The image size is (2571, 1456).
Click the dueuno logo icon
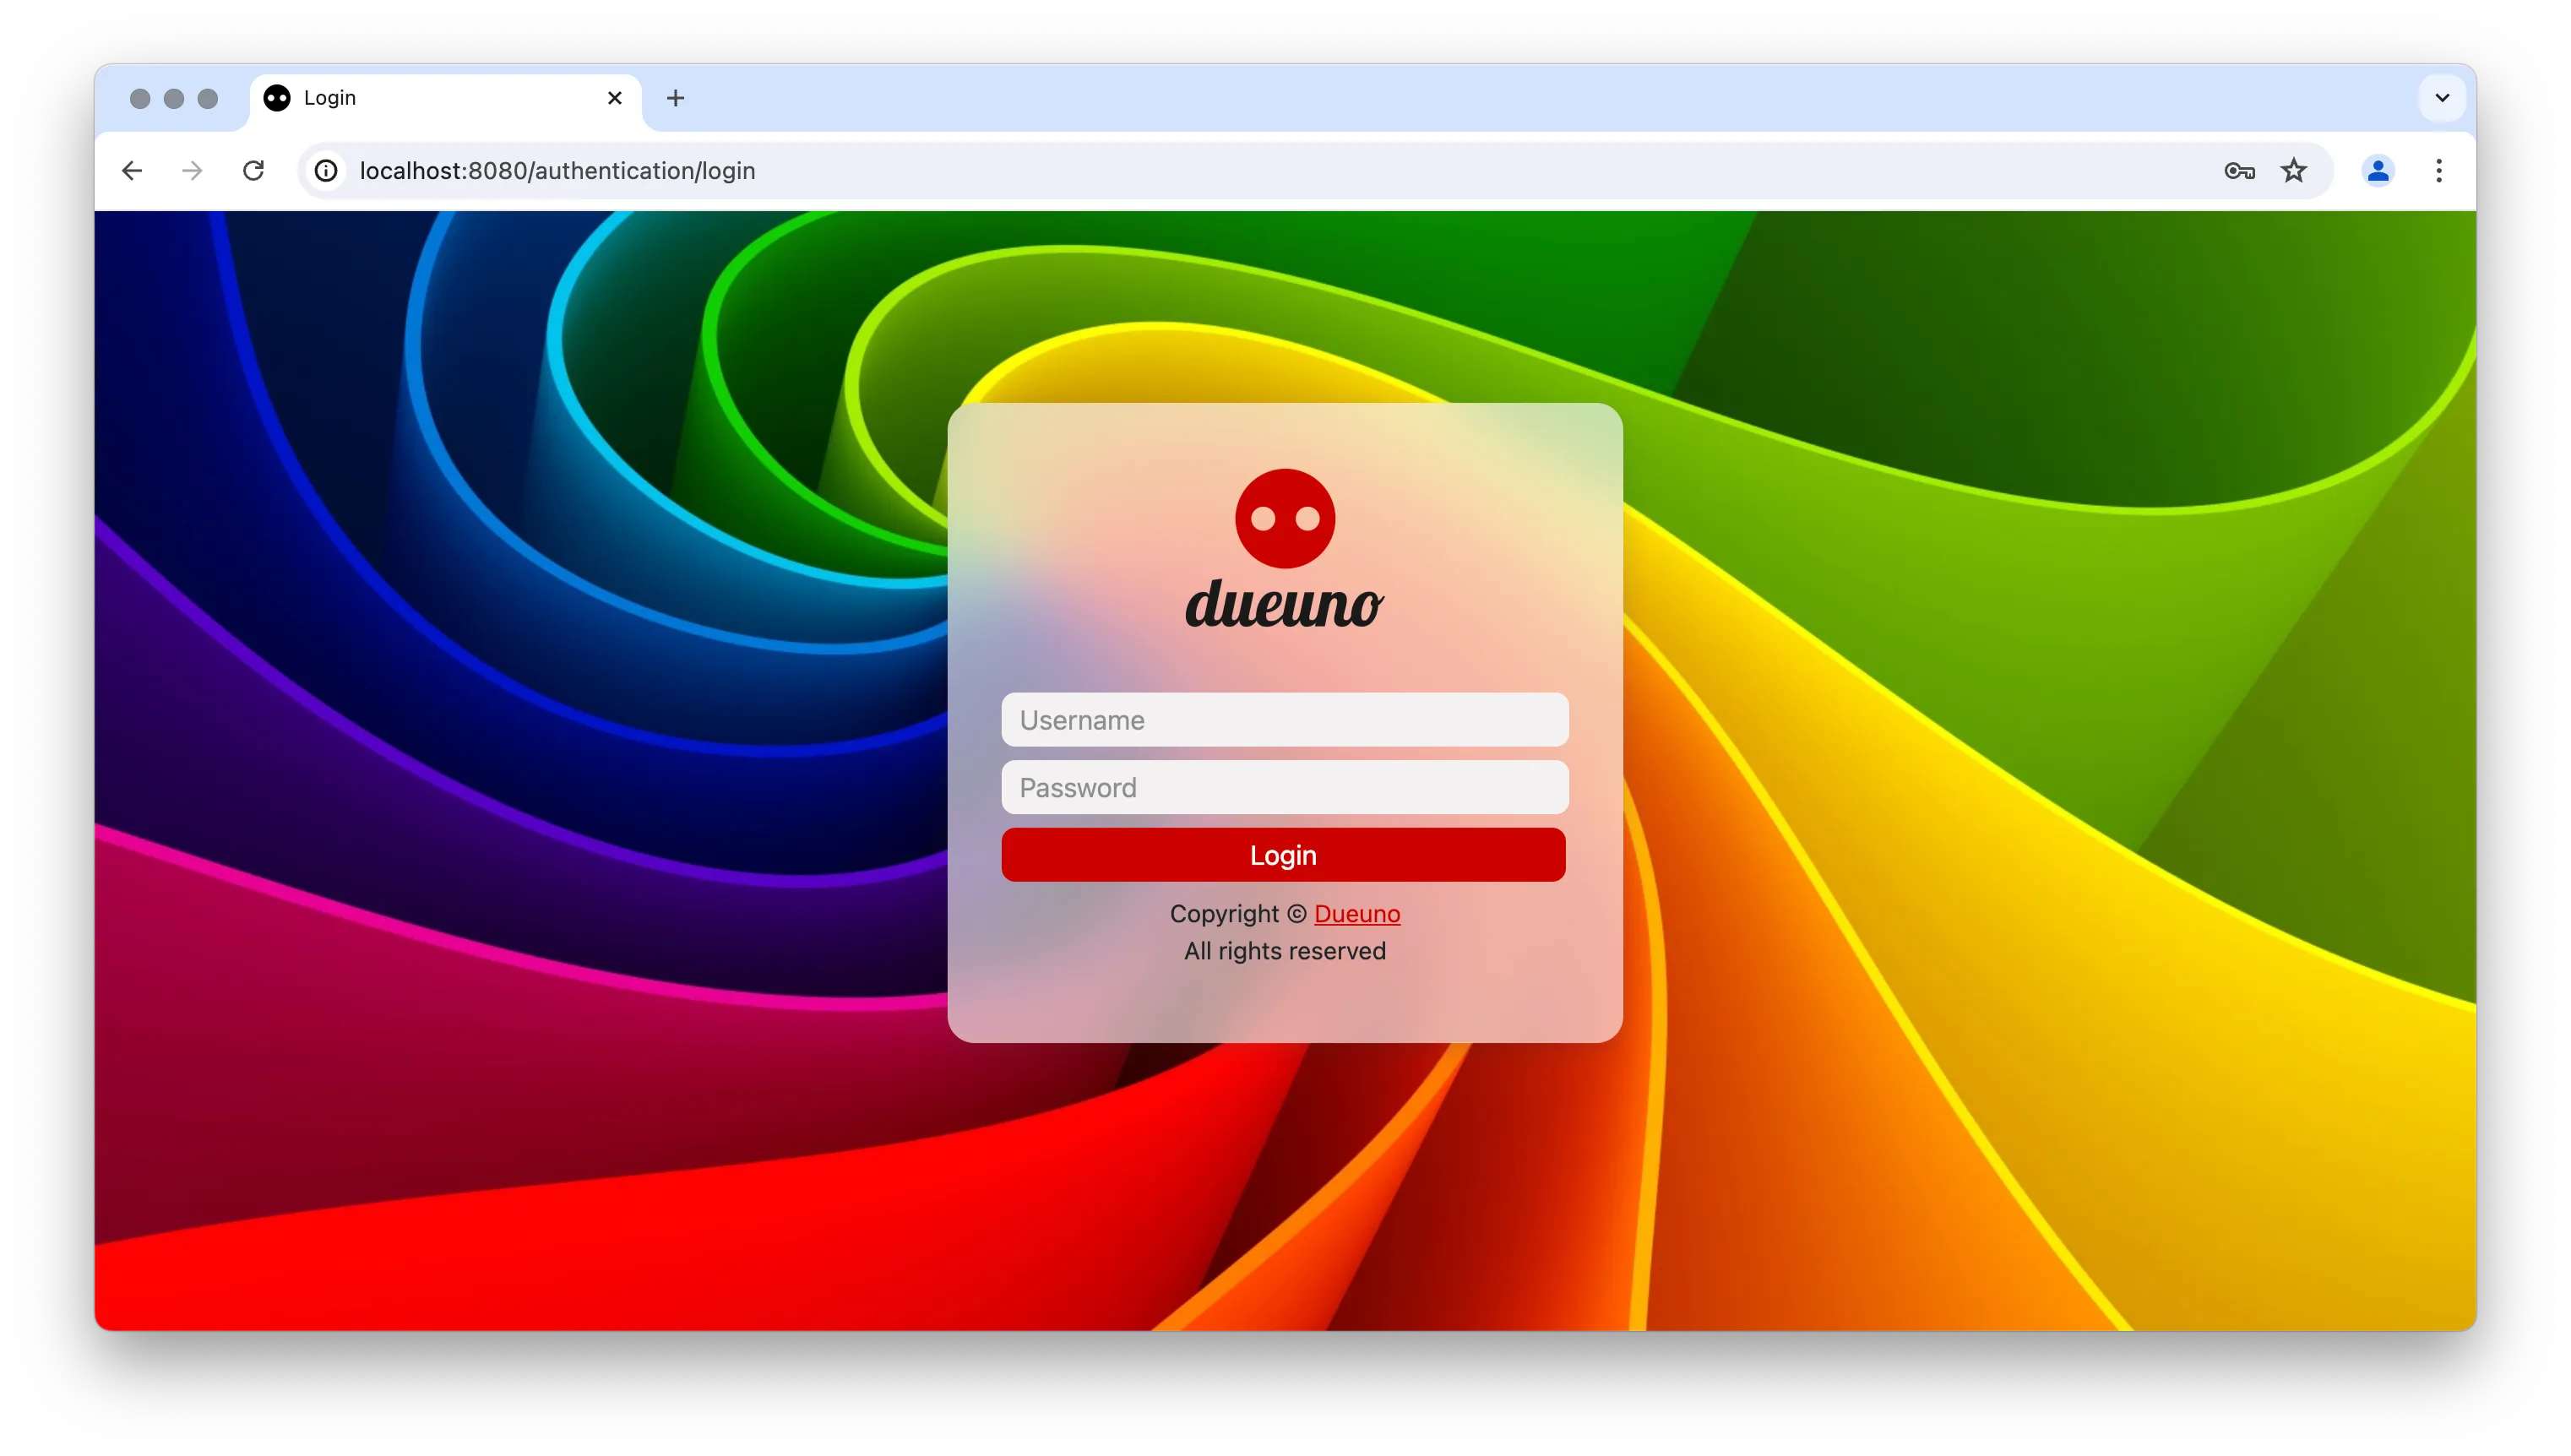tap(1284, 517)
